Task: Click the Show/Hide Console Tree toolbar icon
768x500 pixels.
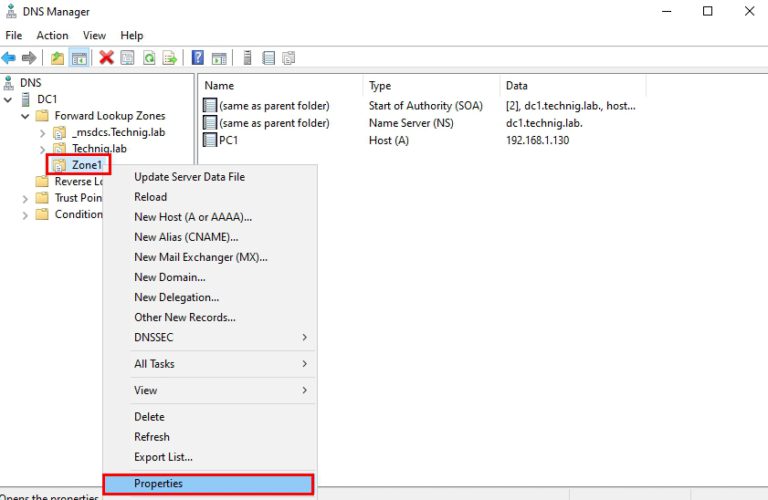Action: pos(78,58)
